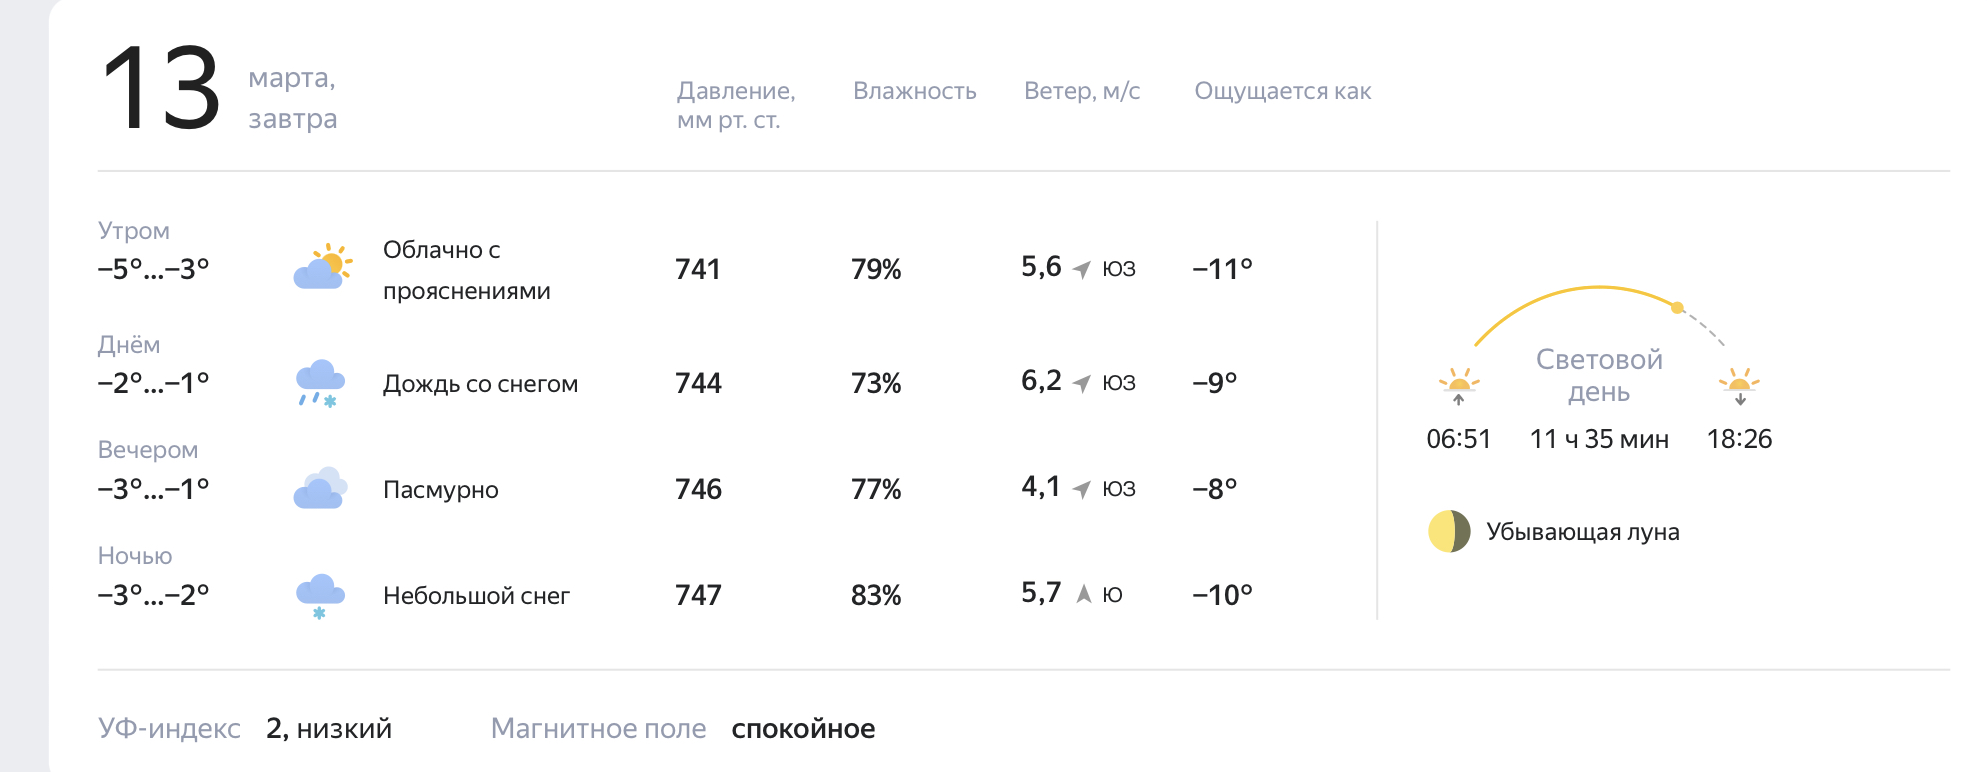1987x772 pixels.
Task: Click the 'Убывающая луна' text
Action: 1582,532
